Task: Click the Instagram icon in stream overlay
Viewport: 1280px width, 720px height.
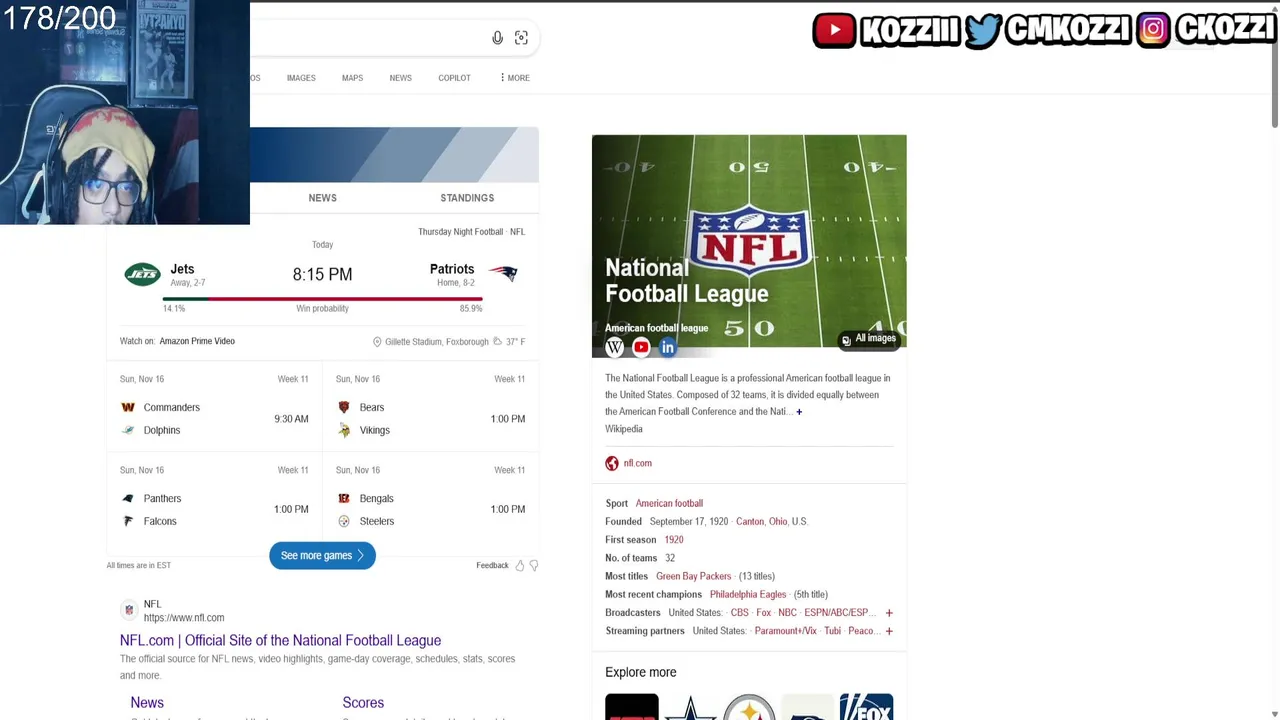Action: [x=1153, y=30]
